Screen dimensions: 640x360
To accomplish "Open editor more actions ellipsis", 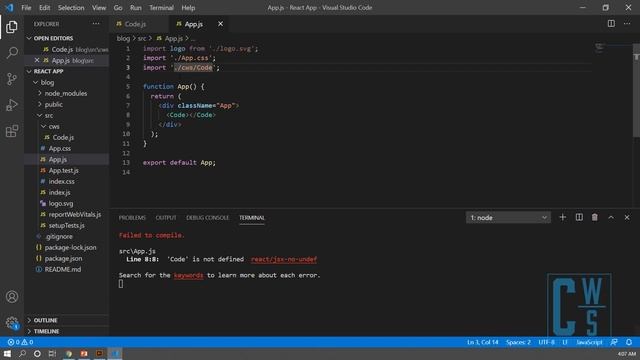I will tap(627, 24).
